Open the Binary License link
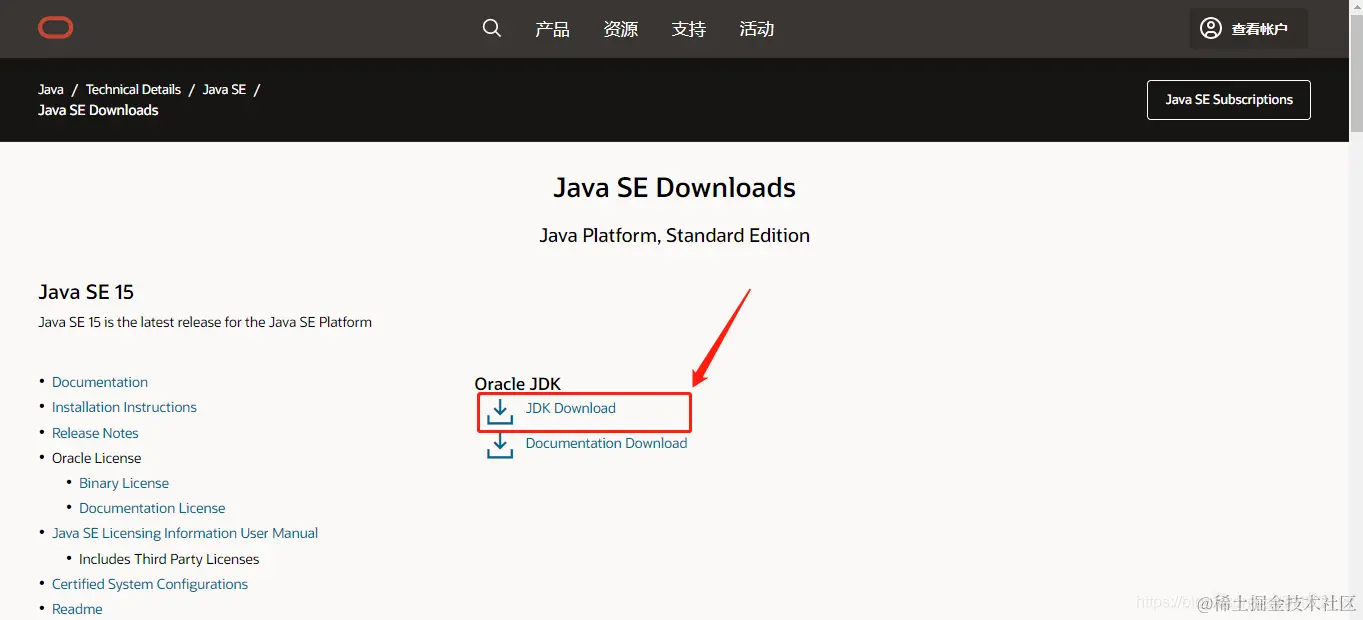The width and height of the screenshot is (1363, 620). click(124, 483)
